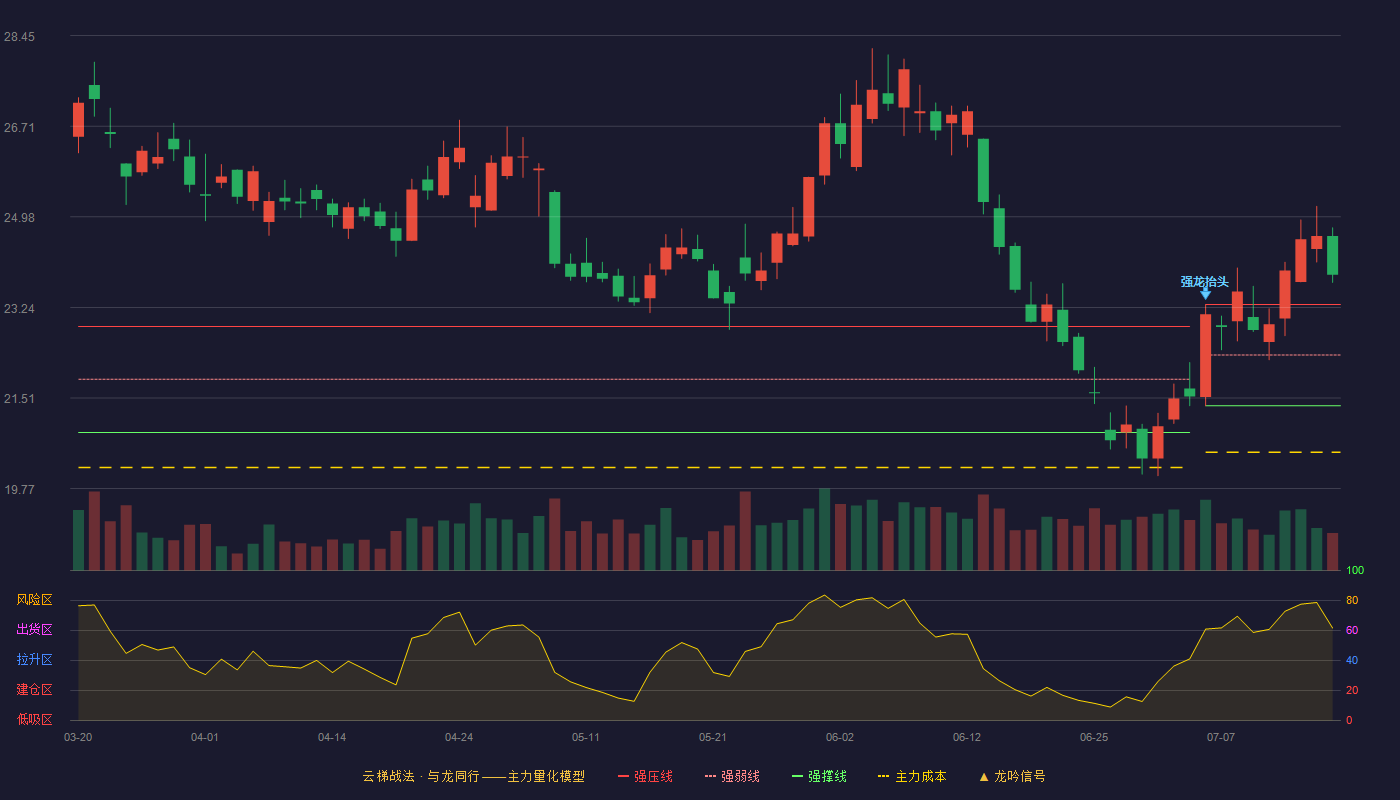The width and height of the screenshot is (1400, 800).
Task: Click the 60 indicator scale label
Action: 1352,630
